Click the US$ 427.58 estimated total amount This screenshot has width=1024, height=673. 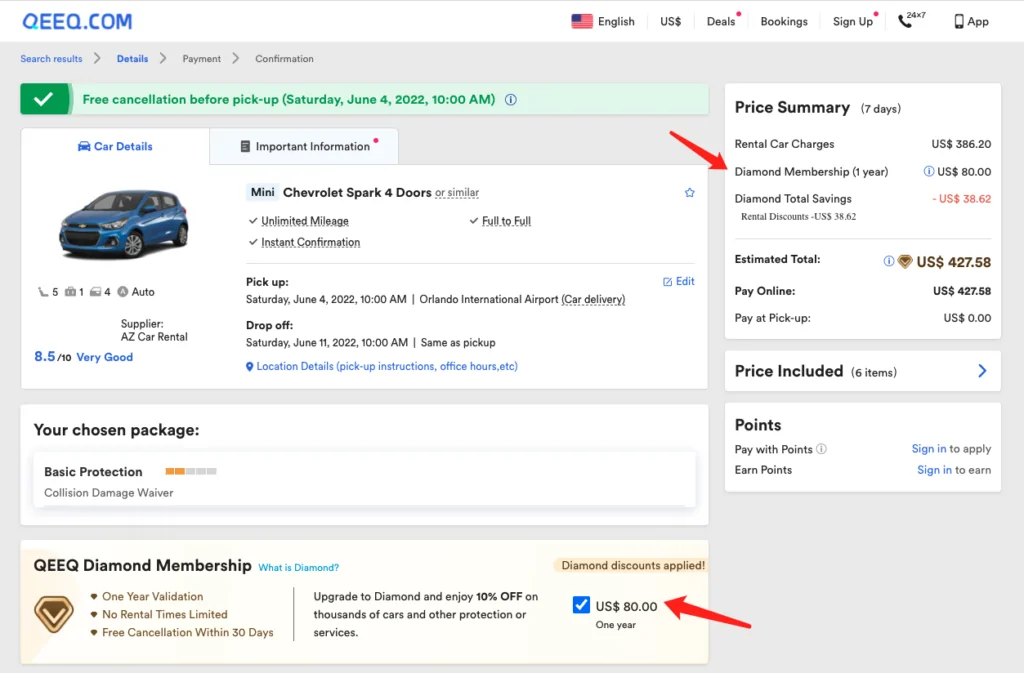[x=953, y=262]
